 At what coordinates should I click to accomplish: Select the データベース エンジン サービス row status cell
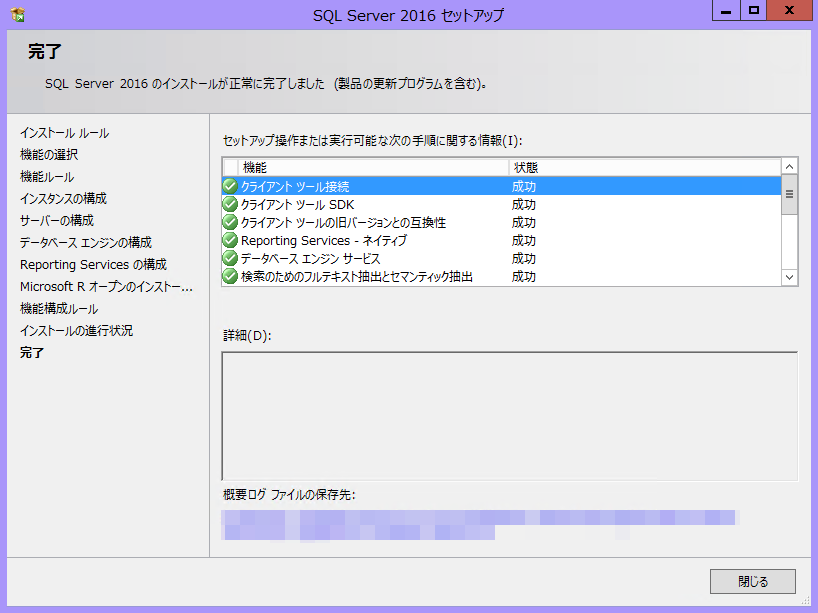[524, 258]
